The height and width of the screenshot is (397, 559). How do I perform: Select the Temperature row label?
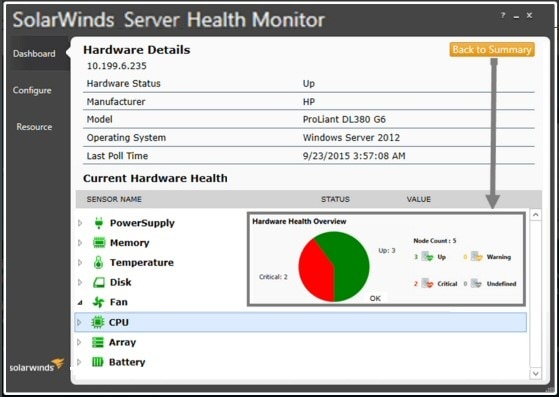(142, 263)
